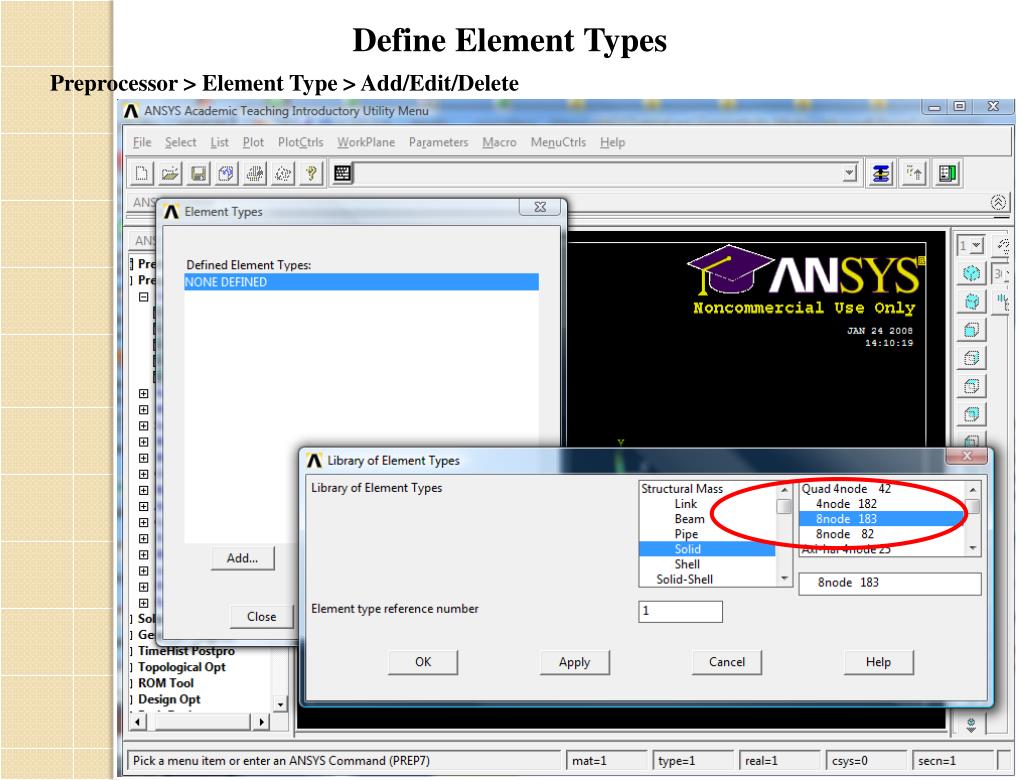Open Topological Opt in main menu tree
The image size is (1023, 780).
pos(181,667)
